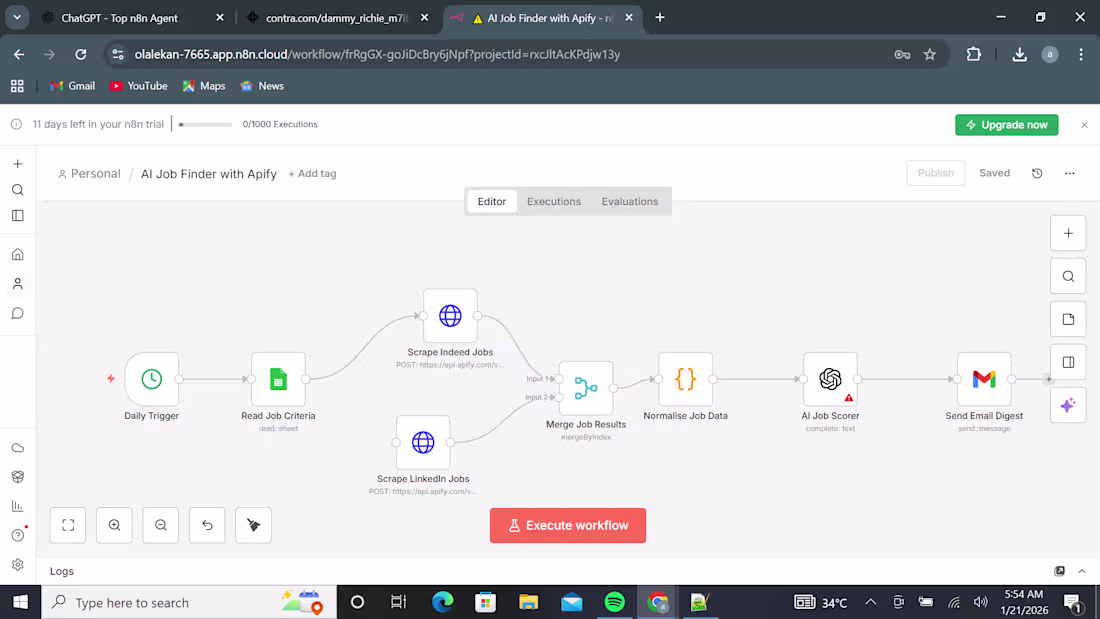Viewport: 1100px width, 619px height.
Task: Open the Send Email Digest node
Action: 984,379
